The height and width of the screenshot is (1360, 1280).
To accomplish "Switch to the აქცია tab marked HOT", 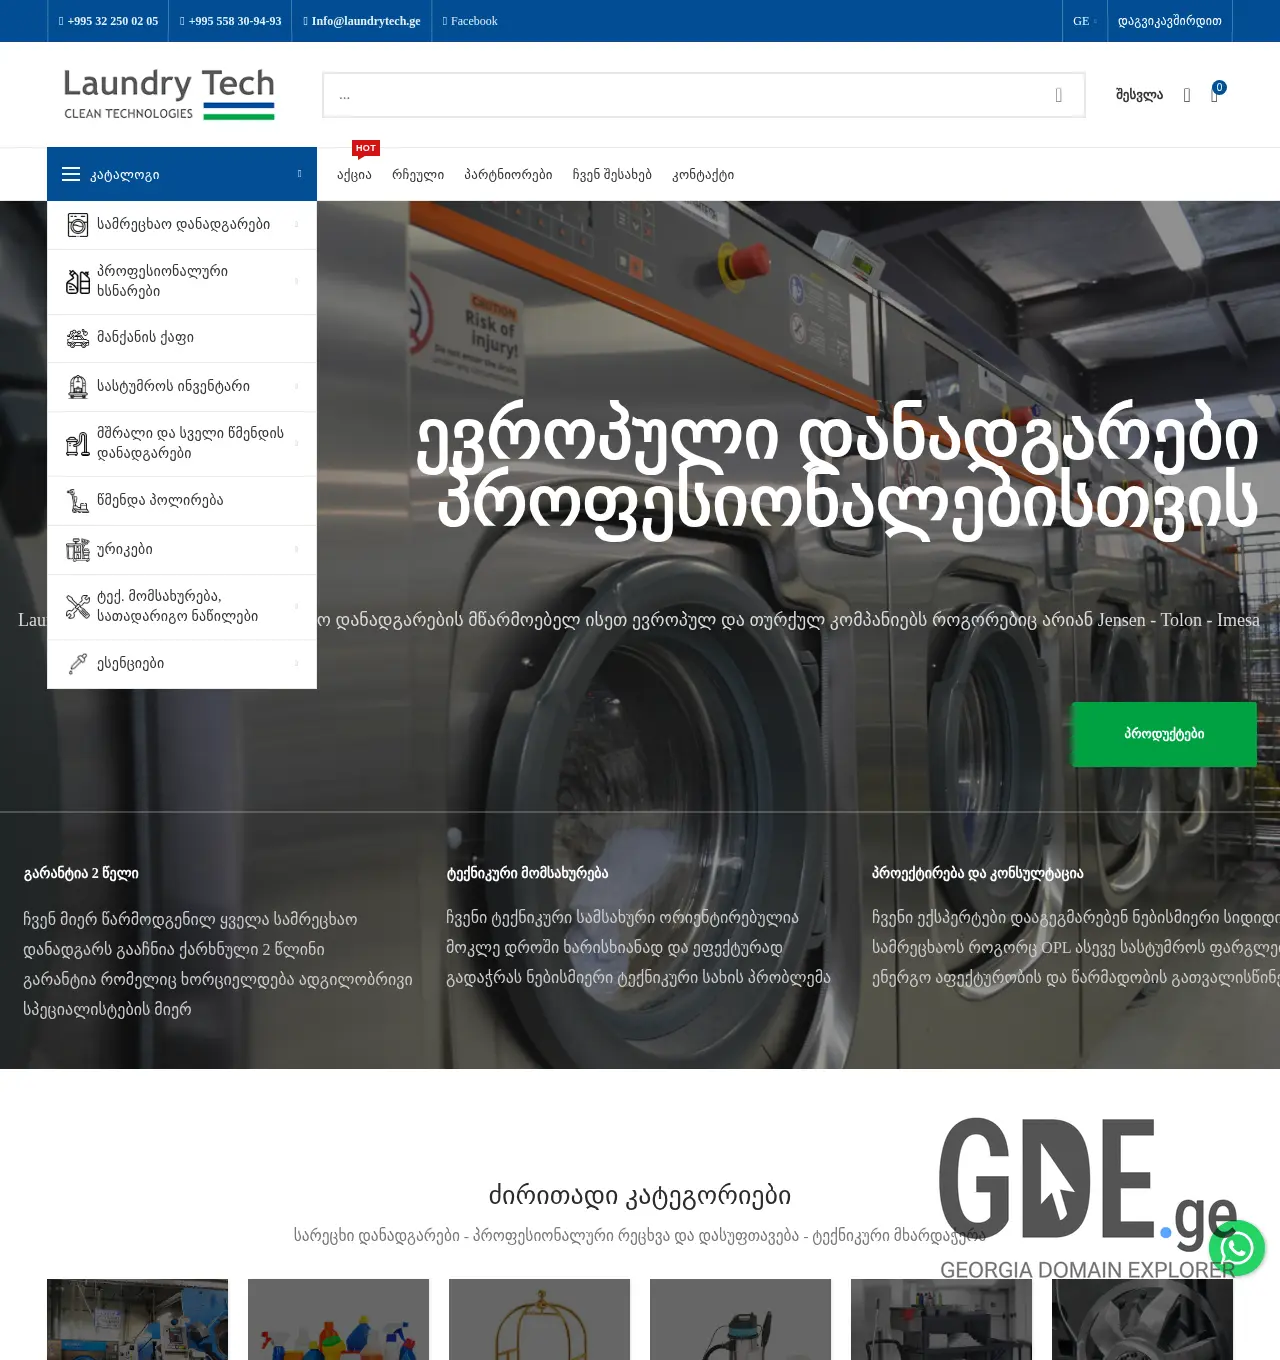I will click(x=353, y=173).
